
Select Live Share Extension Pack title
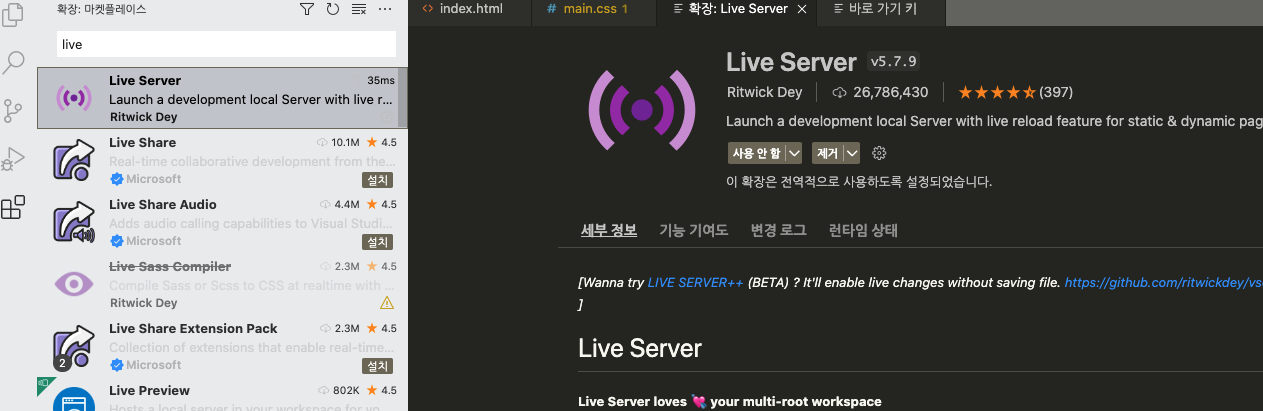[x=193, y=328]
